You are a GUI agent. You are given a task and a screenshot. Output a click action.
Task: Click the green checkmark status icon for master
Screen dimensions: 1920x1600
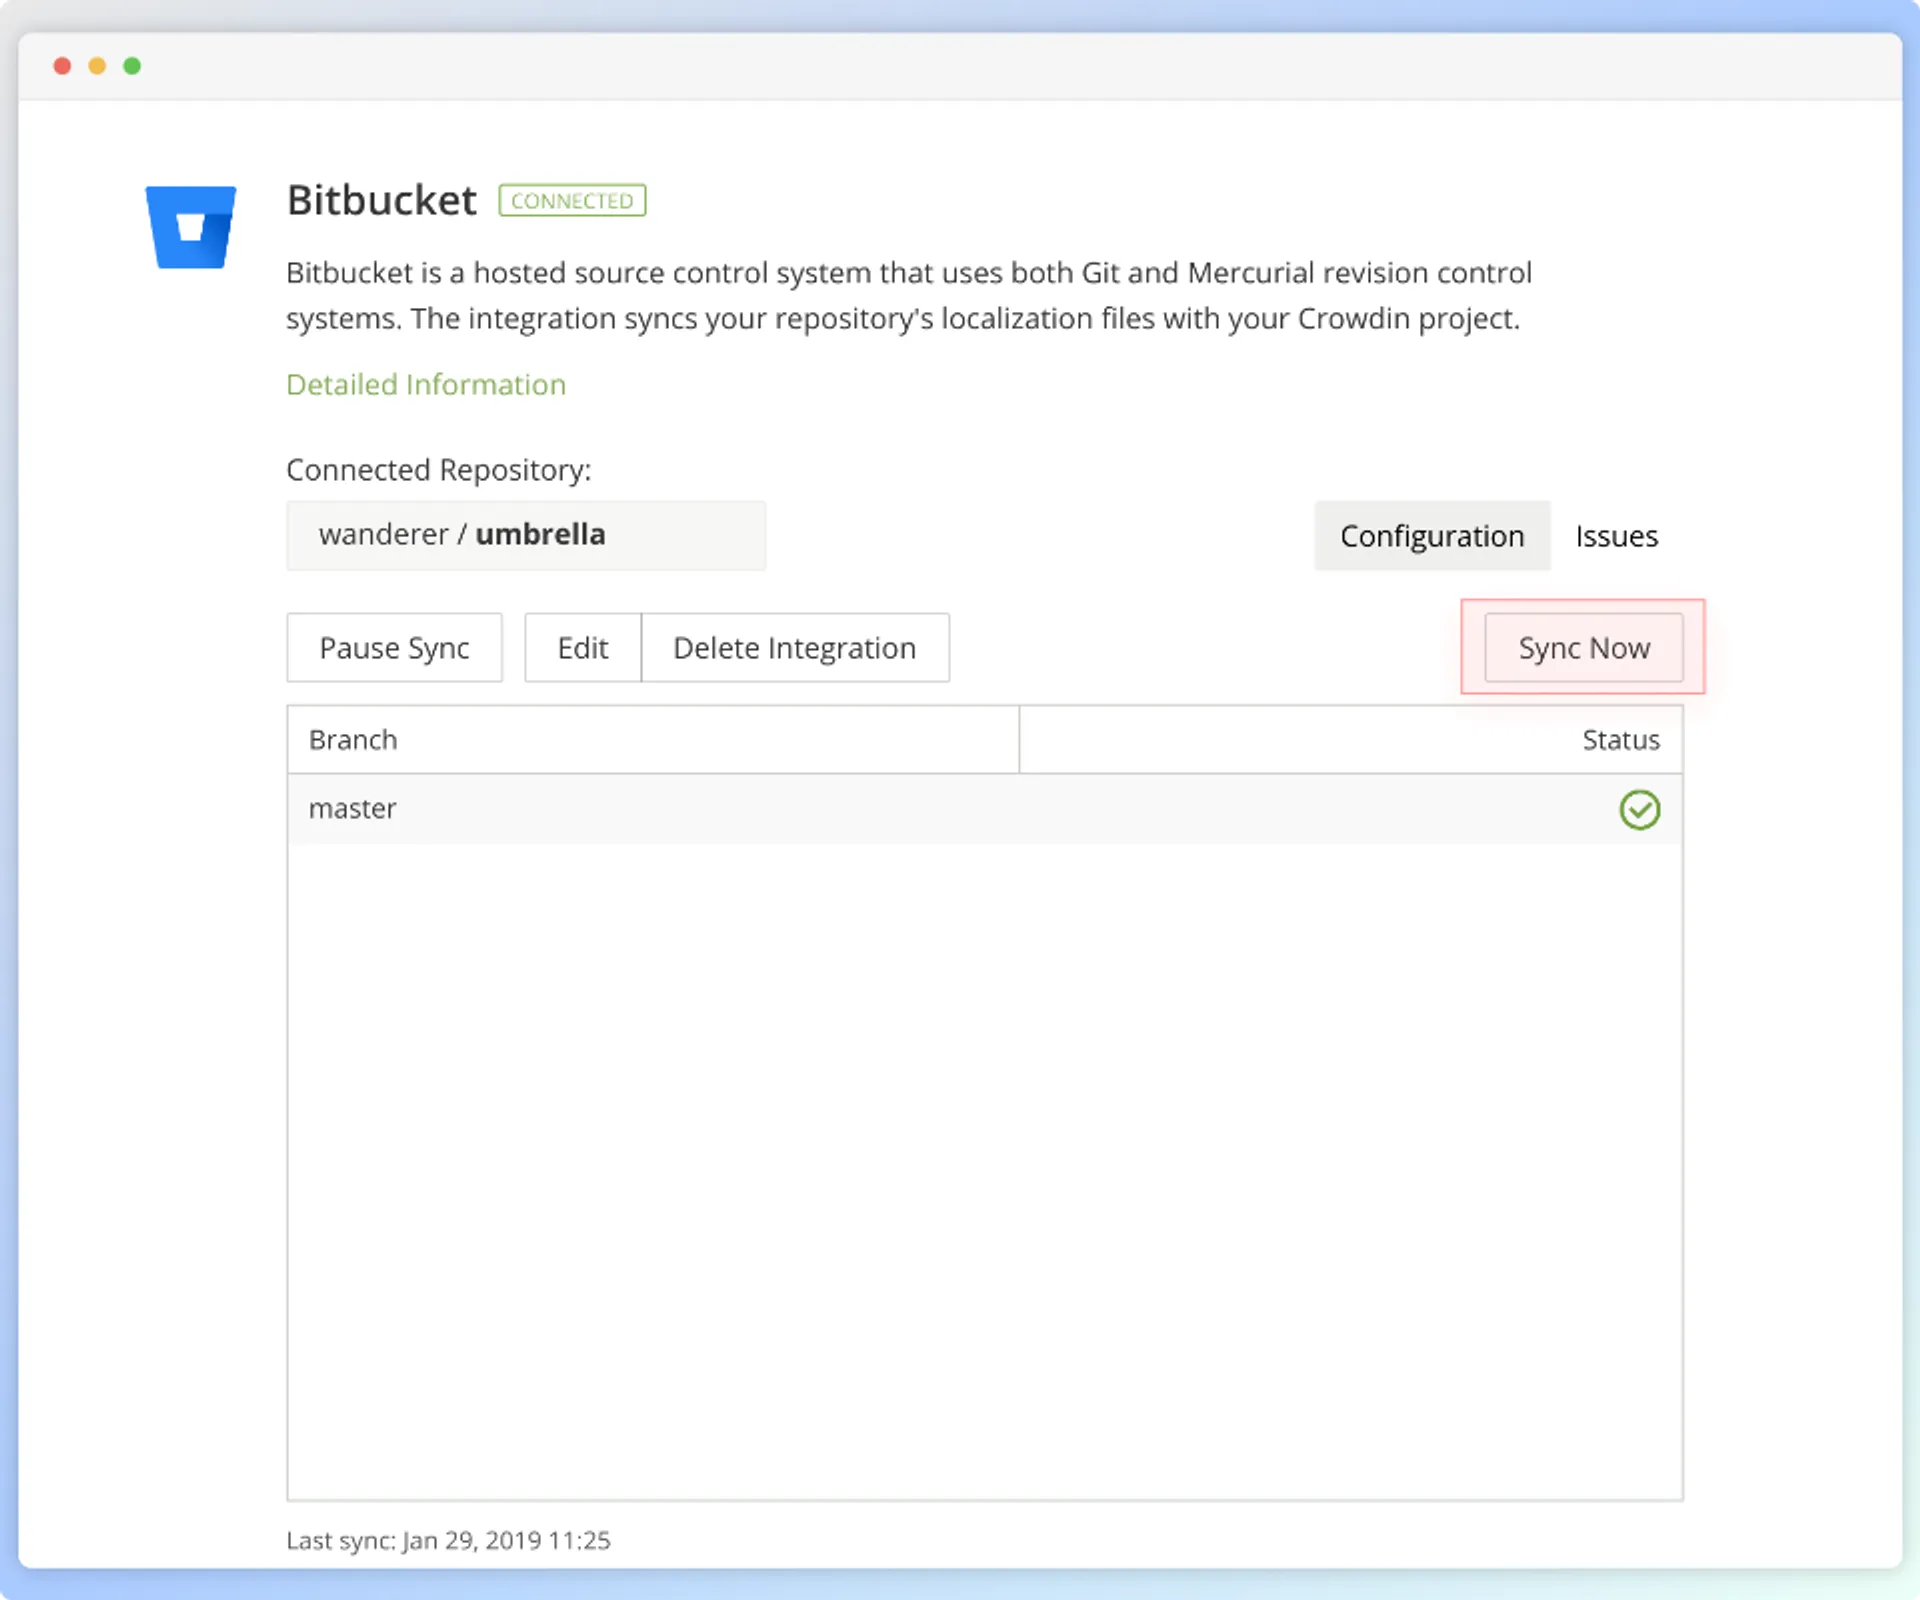click(x=1639, y=810)
